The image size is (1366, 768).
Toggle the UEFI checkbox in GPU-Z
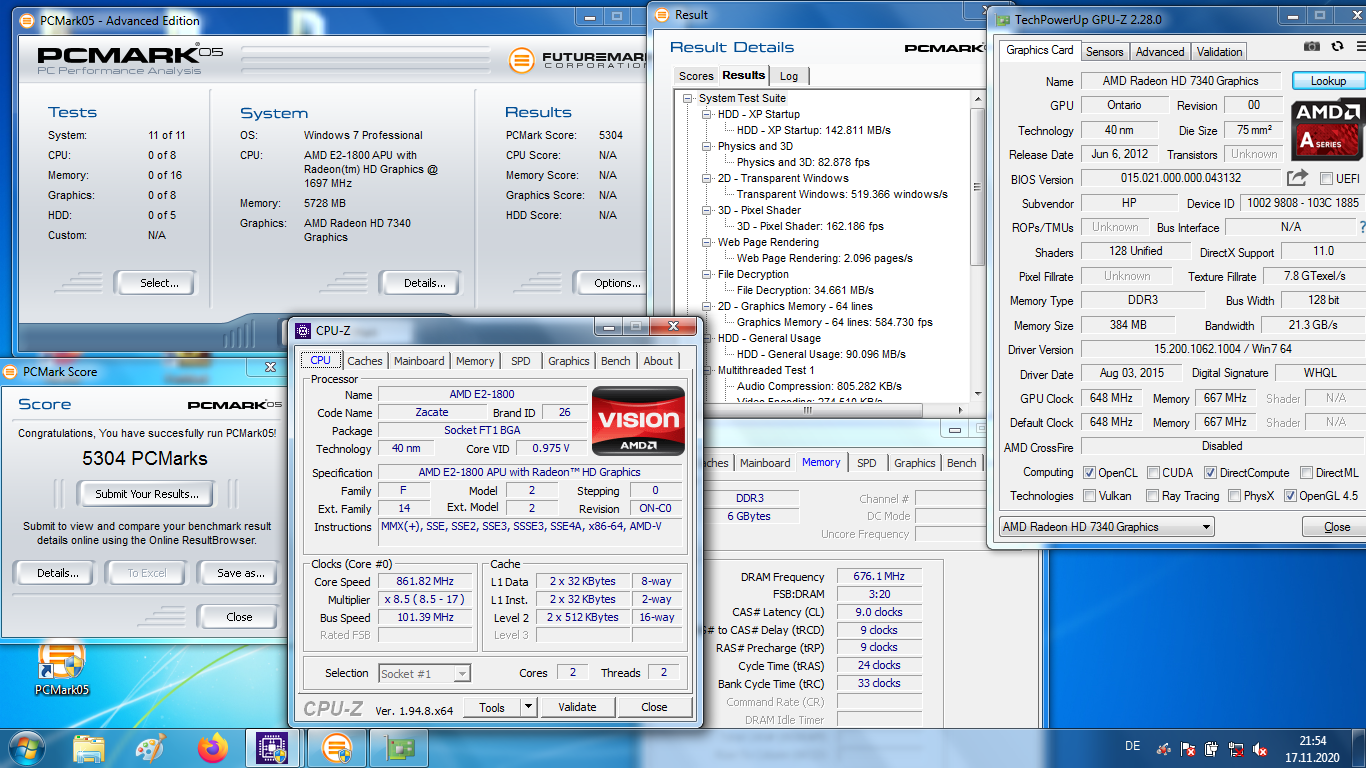pos(1326,179)
